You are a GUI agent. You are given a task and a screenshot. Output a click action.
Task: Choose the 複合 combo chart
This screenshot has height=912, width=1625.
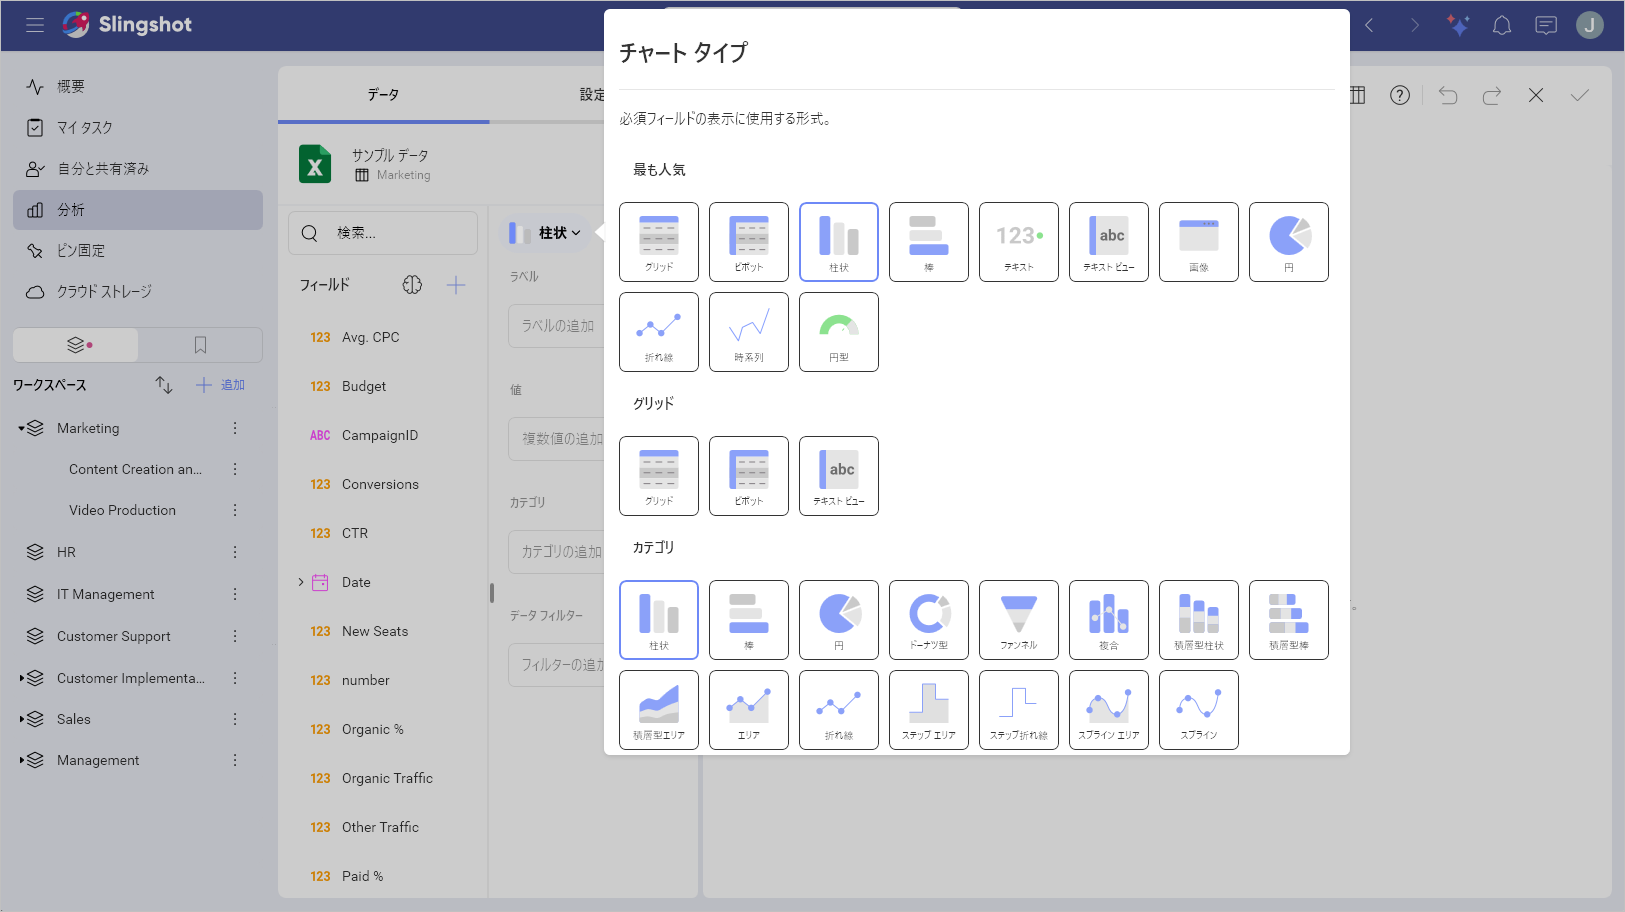point(1109,620)
